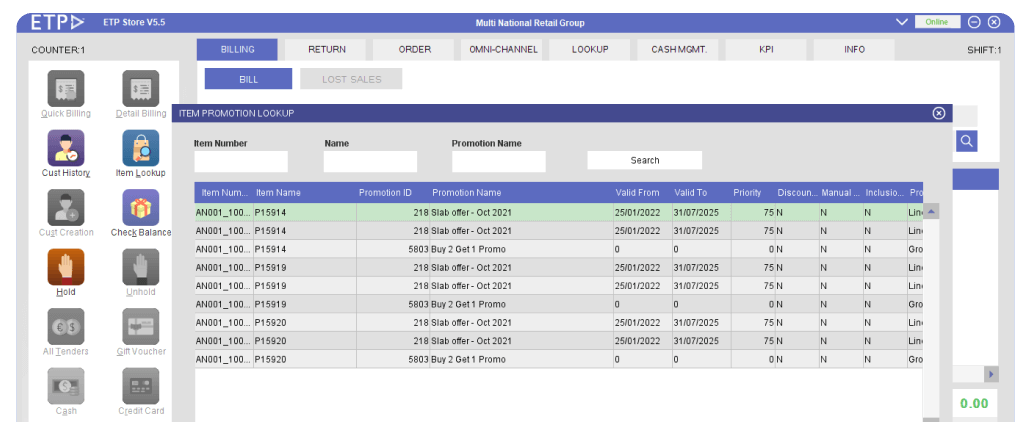The image size is (1024, 422).
Task: Click the COUNTER:1 label
Action: click(58, 50)
